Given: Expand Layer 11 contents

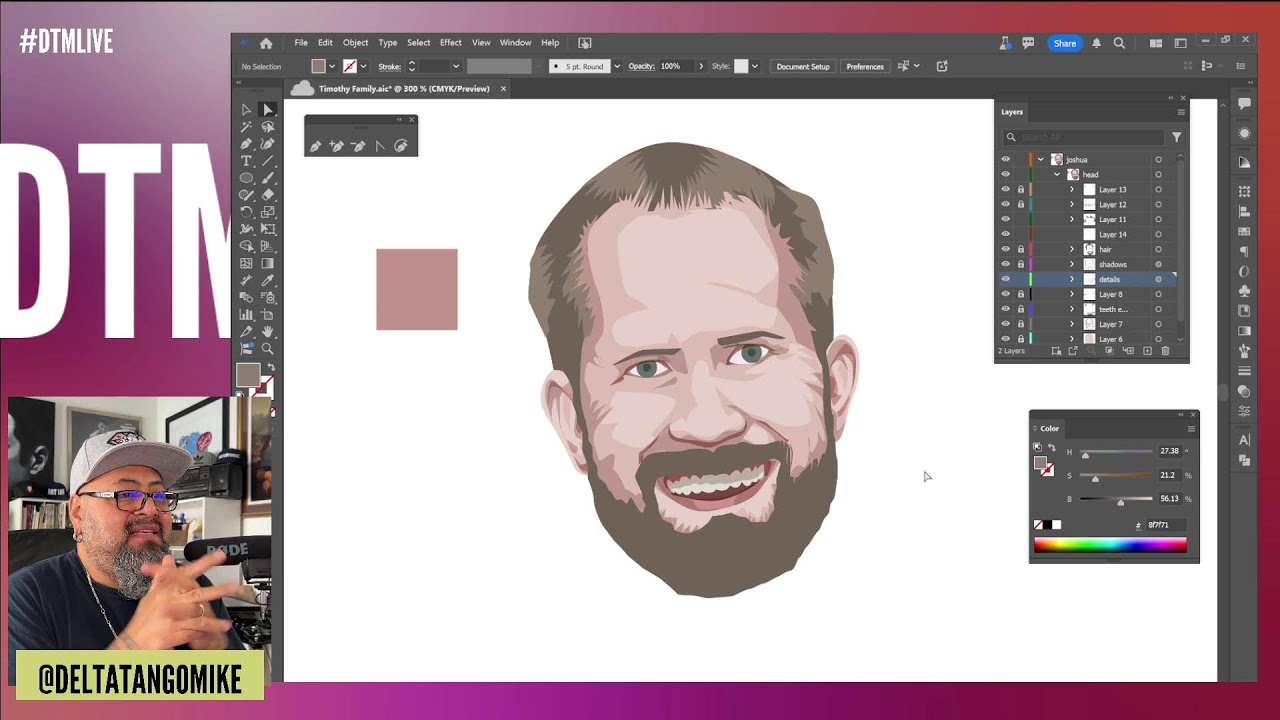Looking at the screenshot, I should [1072, 219].
